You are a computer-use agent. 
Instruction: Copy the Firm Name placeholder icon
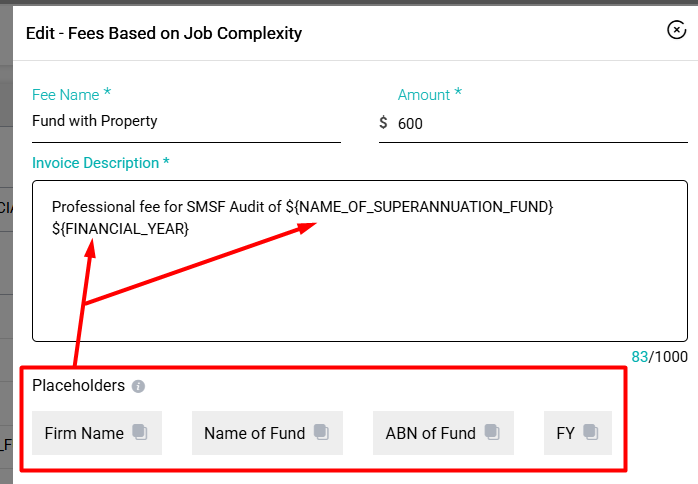[140, 432]
